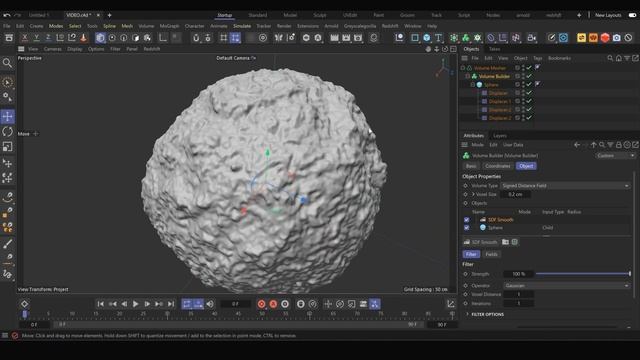640x360 pixels.
Task: Click the filter icon in Objects manager
Action: (627, 58)
